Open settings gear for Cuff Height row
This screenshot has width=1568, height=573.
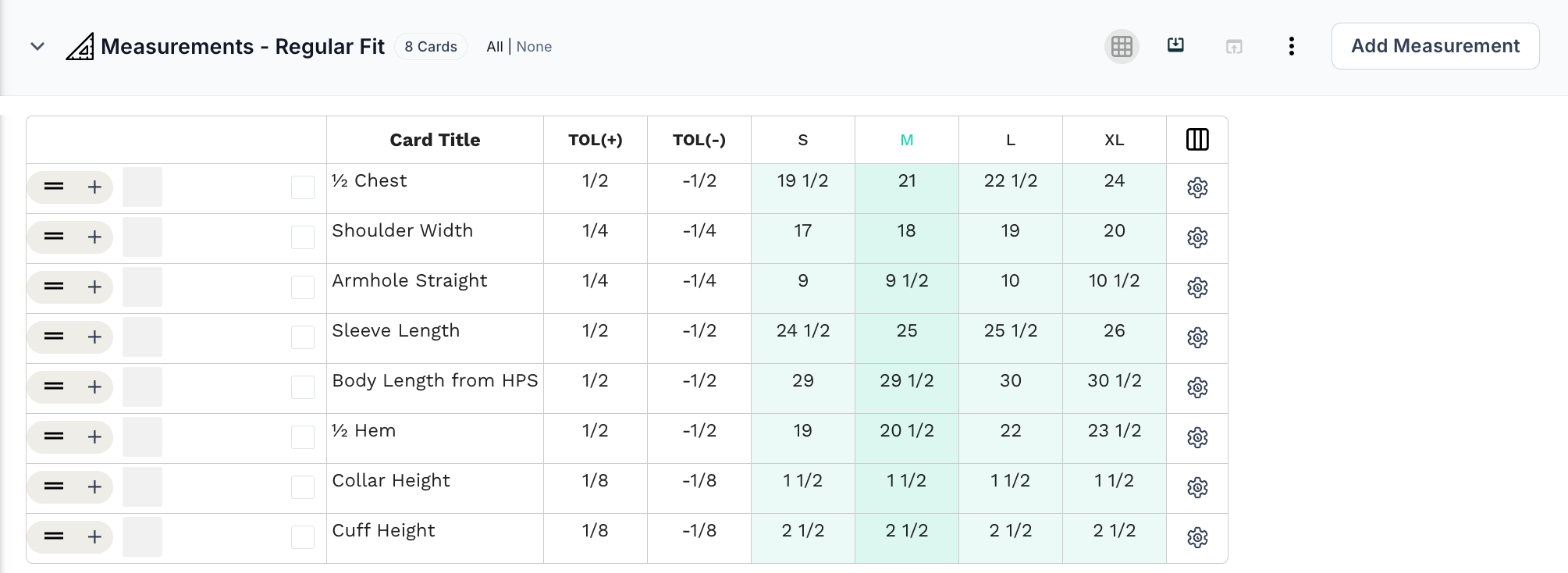tap(1197, 538)
